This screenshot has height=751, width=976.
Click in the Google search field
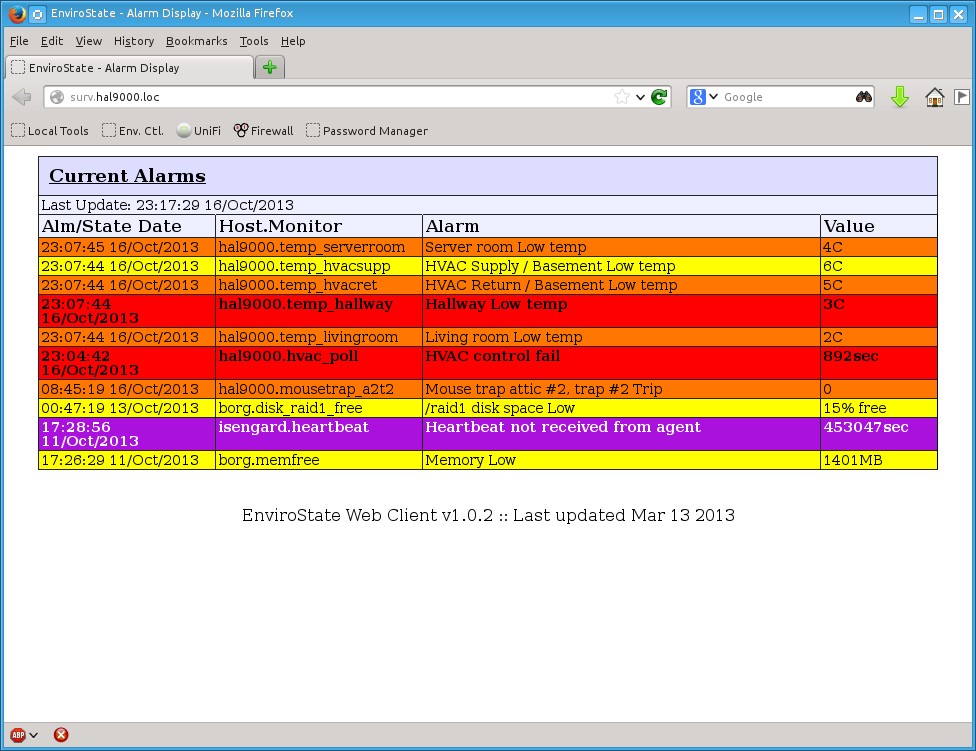tap(785, 97)
